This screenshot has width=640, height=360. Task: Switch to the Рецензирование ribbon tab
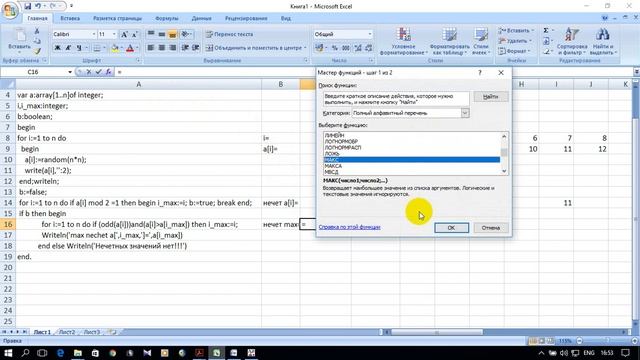coord(246,18)
